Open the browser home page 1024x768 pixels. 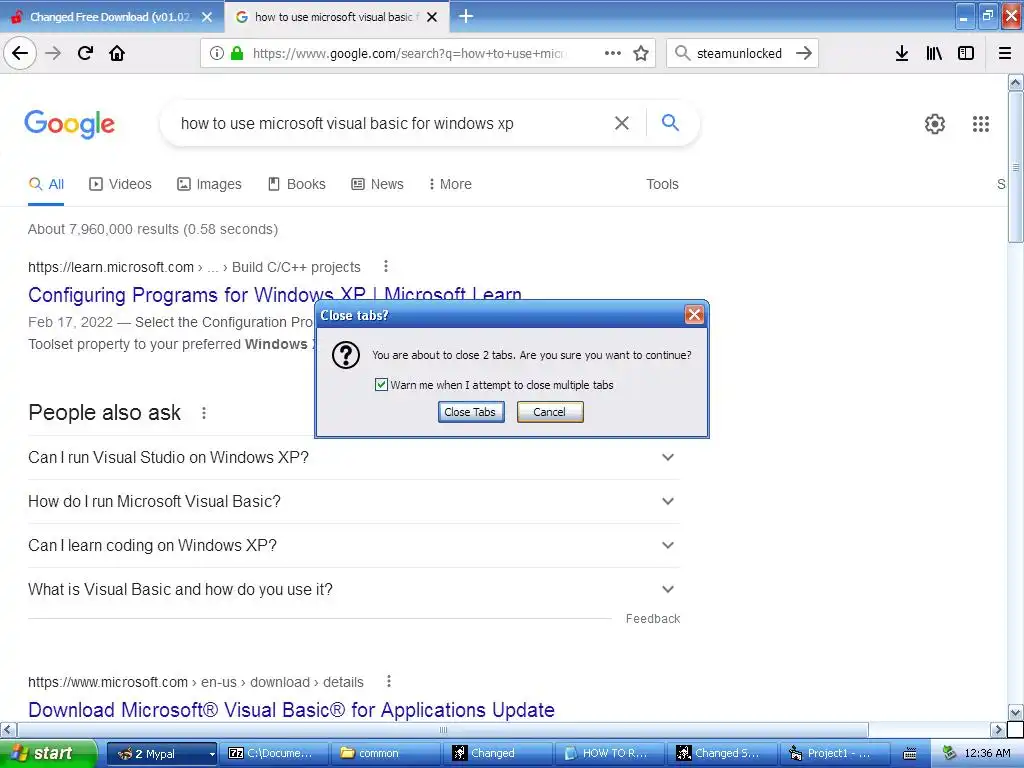(x=117, y=53)
